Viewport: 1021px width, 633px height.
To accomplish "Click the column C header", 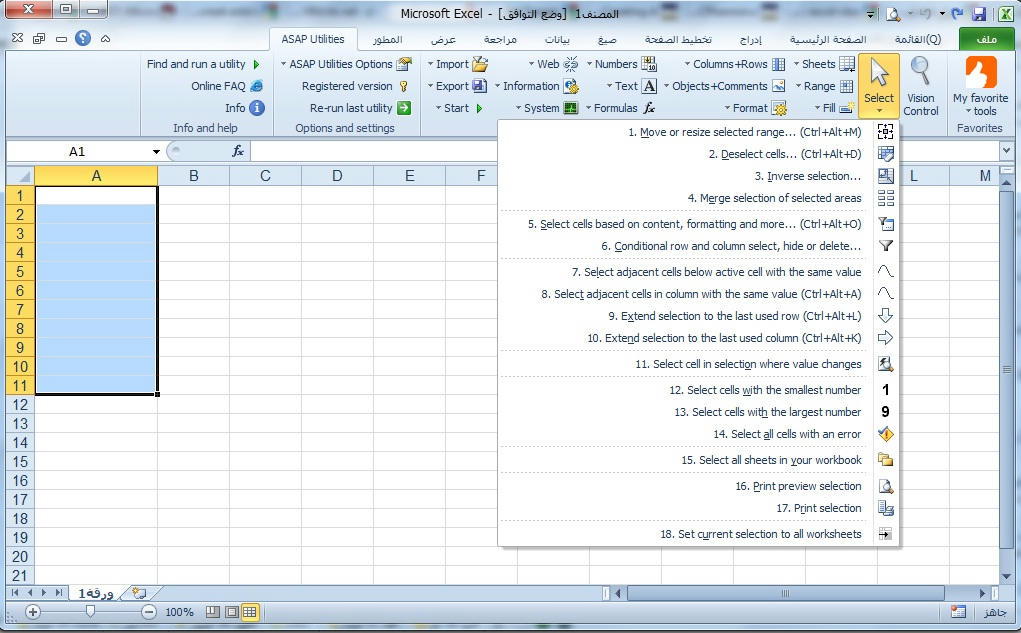I will [265, 176].
